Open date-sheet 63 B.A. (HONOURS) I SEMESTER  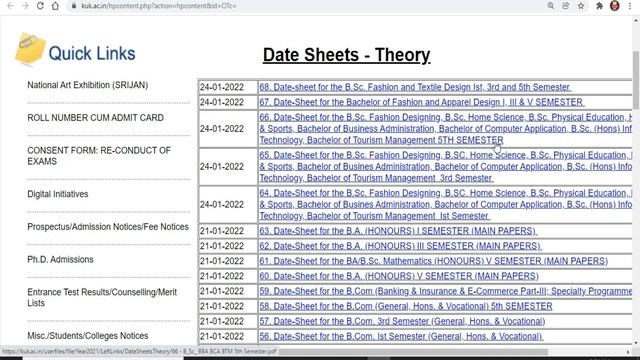click(x=398, y=231)
